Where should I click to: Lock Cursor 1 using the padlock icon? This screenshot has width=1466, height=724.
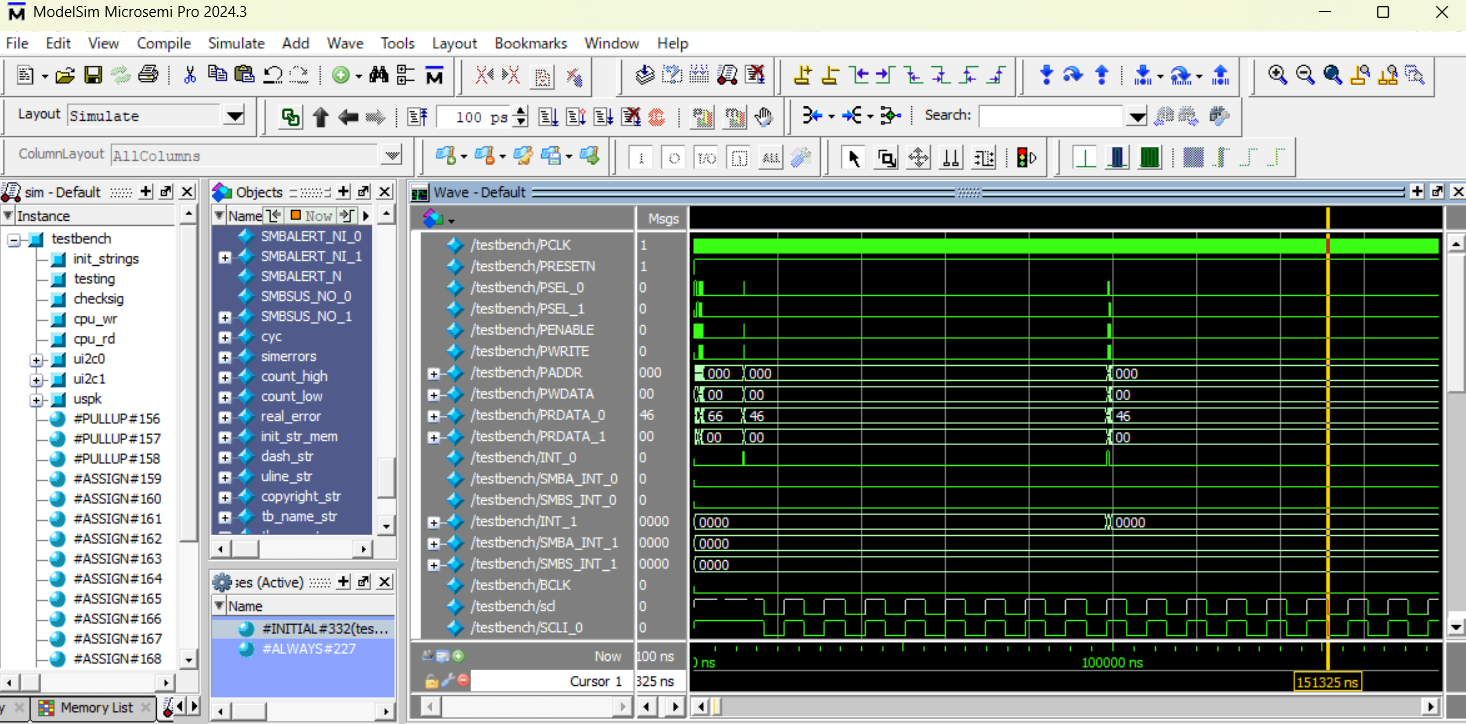coord(432,681)
